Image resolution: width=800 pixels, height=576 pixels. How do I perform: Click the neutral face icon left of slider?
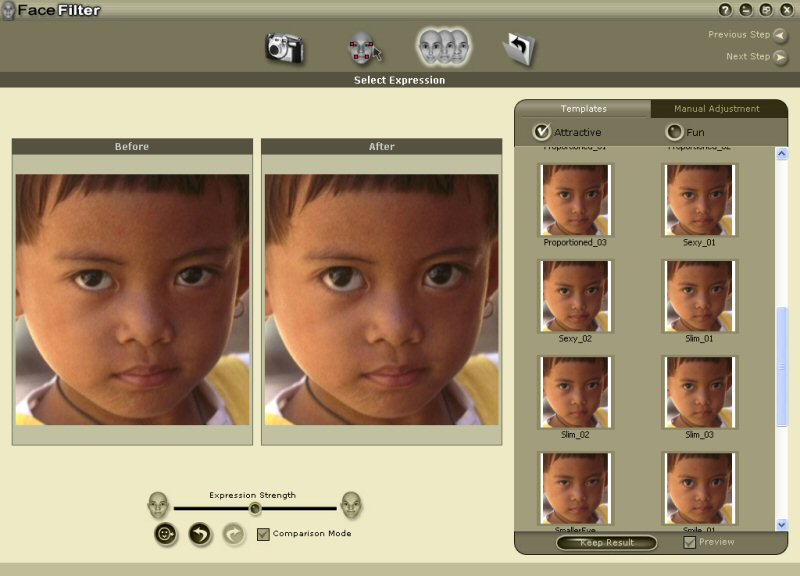click(x=158, y=505)
